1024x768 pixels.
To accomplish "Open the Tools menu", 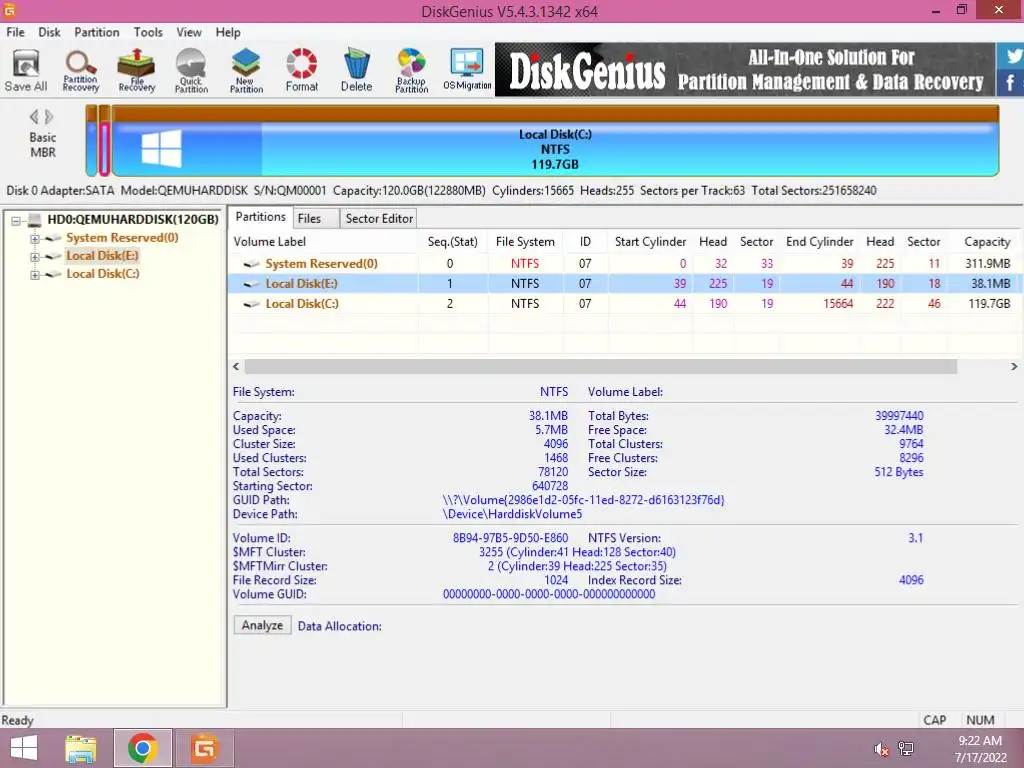I will (148, 32).
